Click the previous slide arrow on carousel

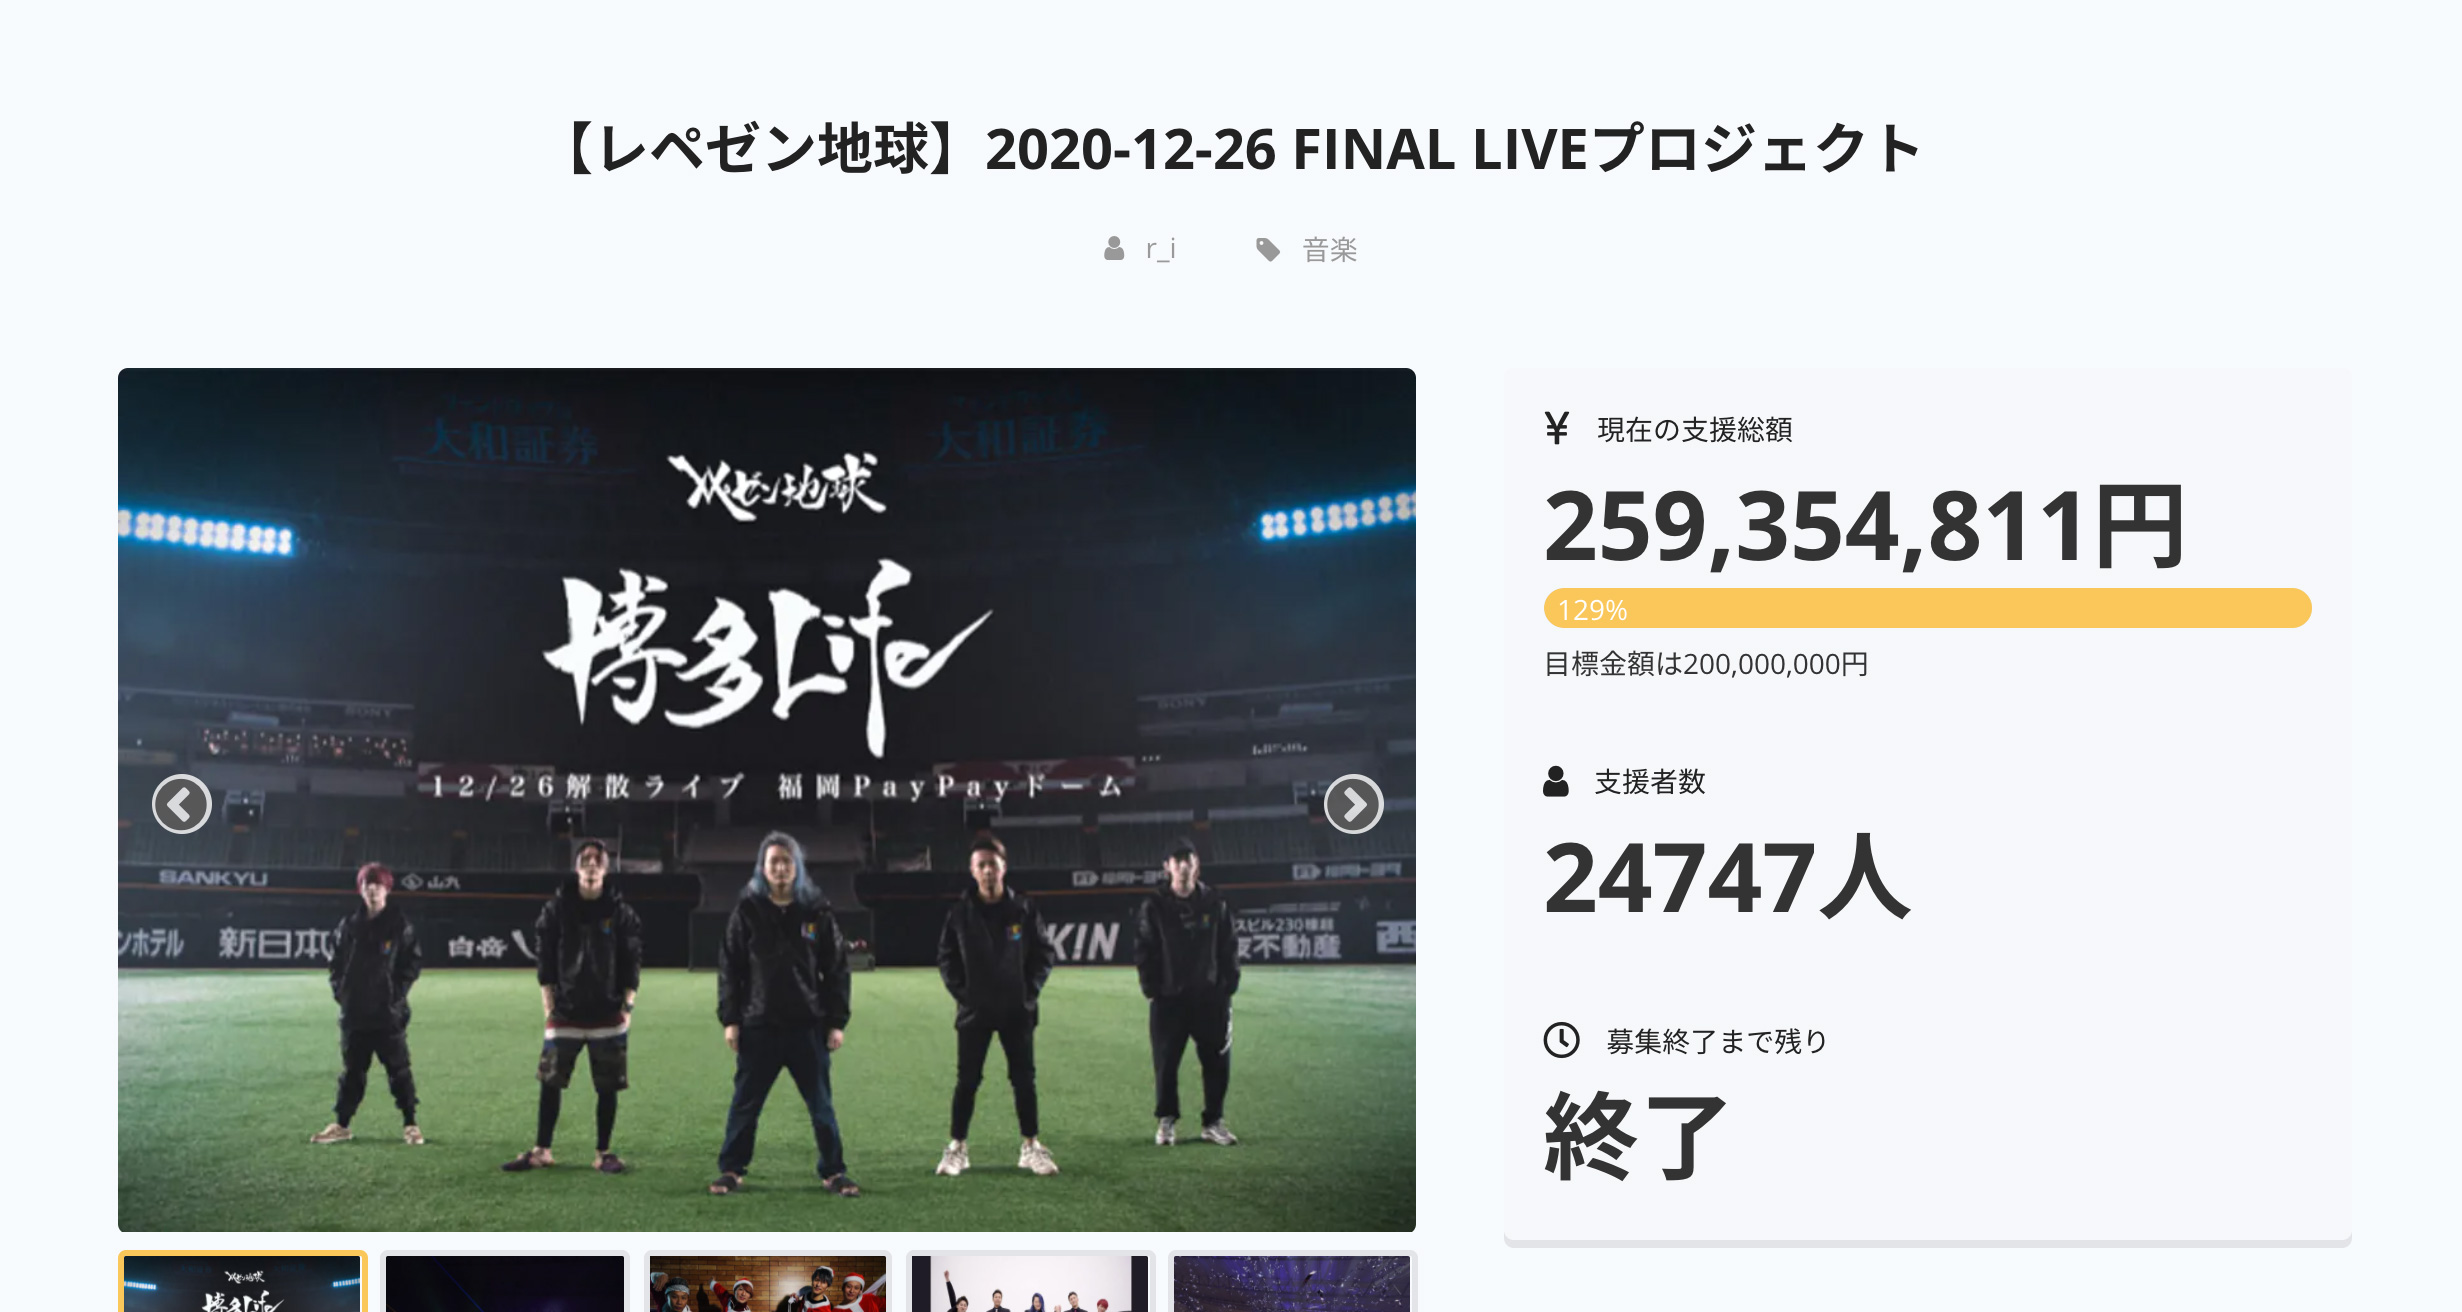182,803
